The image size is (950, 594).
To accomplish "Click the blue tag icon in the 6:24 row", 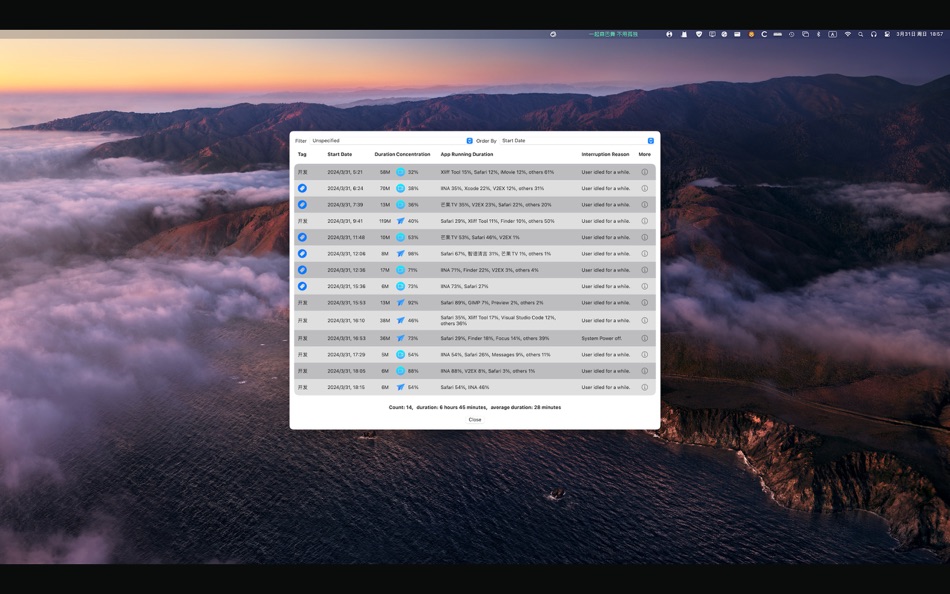I will [x=302, y=189].
